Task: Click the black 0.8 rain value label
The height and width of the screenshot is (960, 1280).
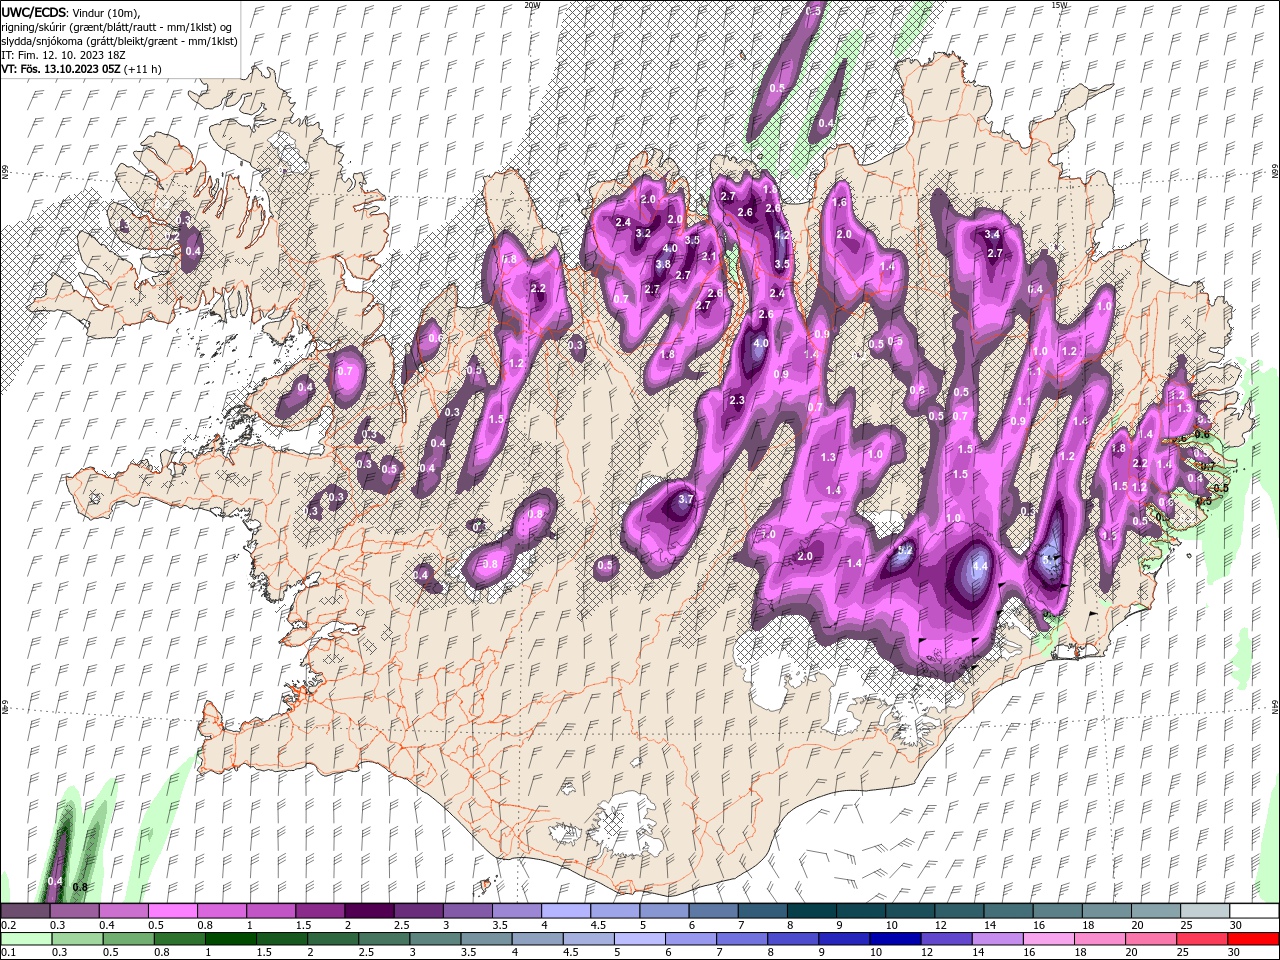Action: pyautogui.click(x=81, y=887)
